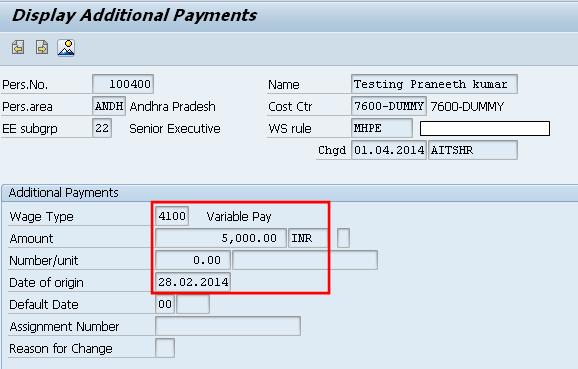Screen dimensions: 578x369
Task: Select the Display Additional Payments title
Action: pos(135,15)
